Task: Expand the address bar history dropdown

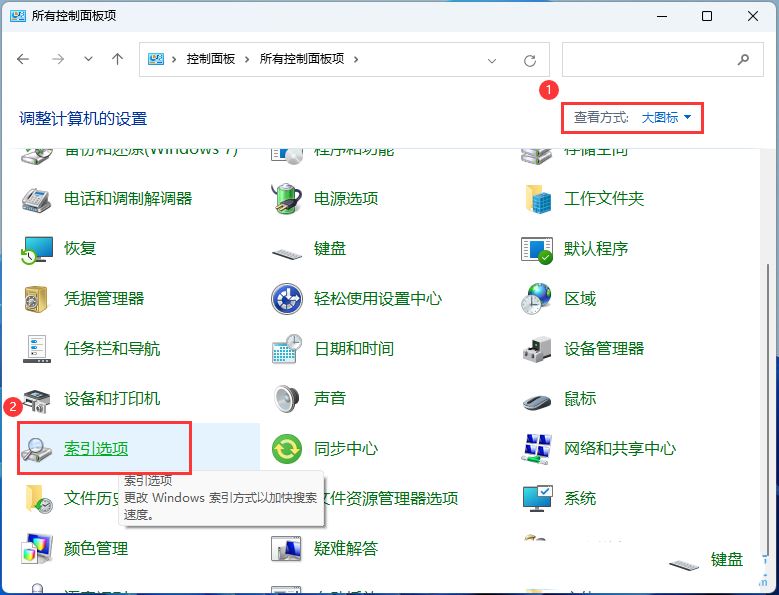Action: click(x=492, y=61)
